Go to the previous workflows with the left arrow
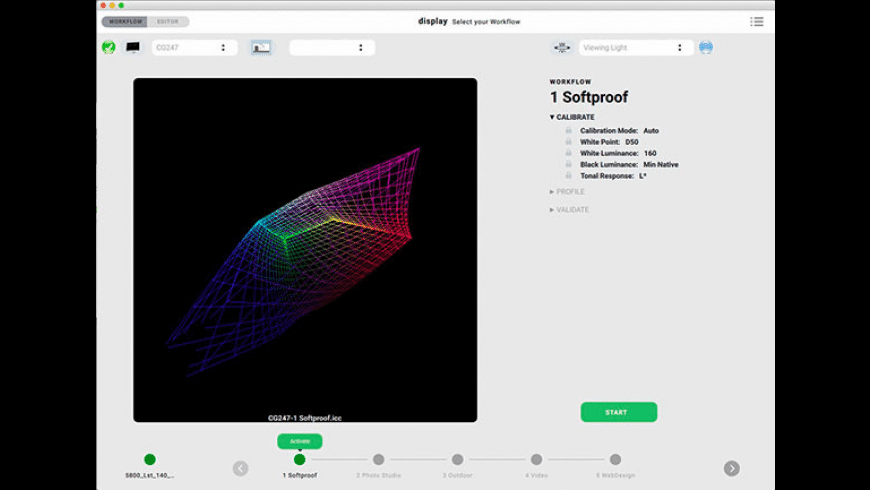 click(x=240, y=468)
